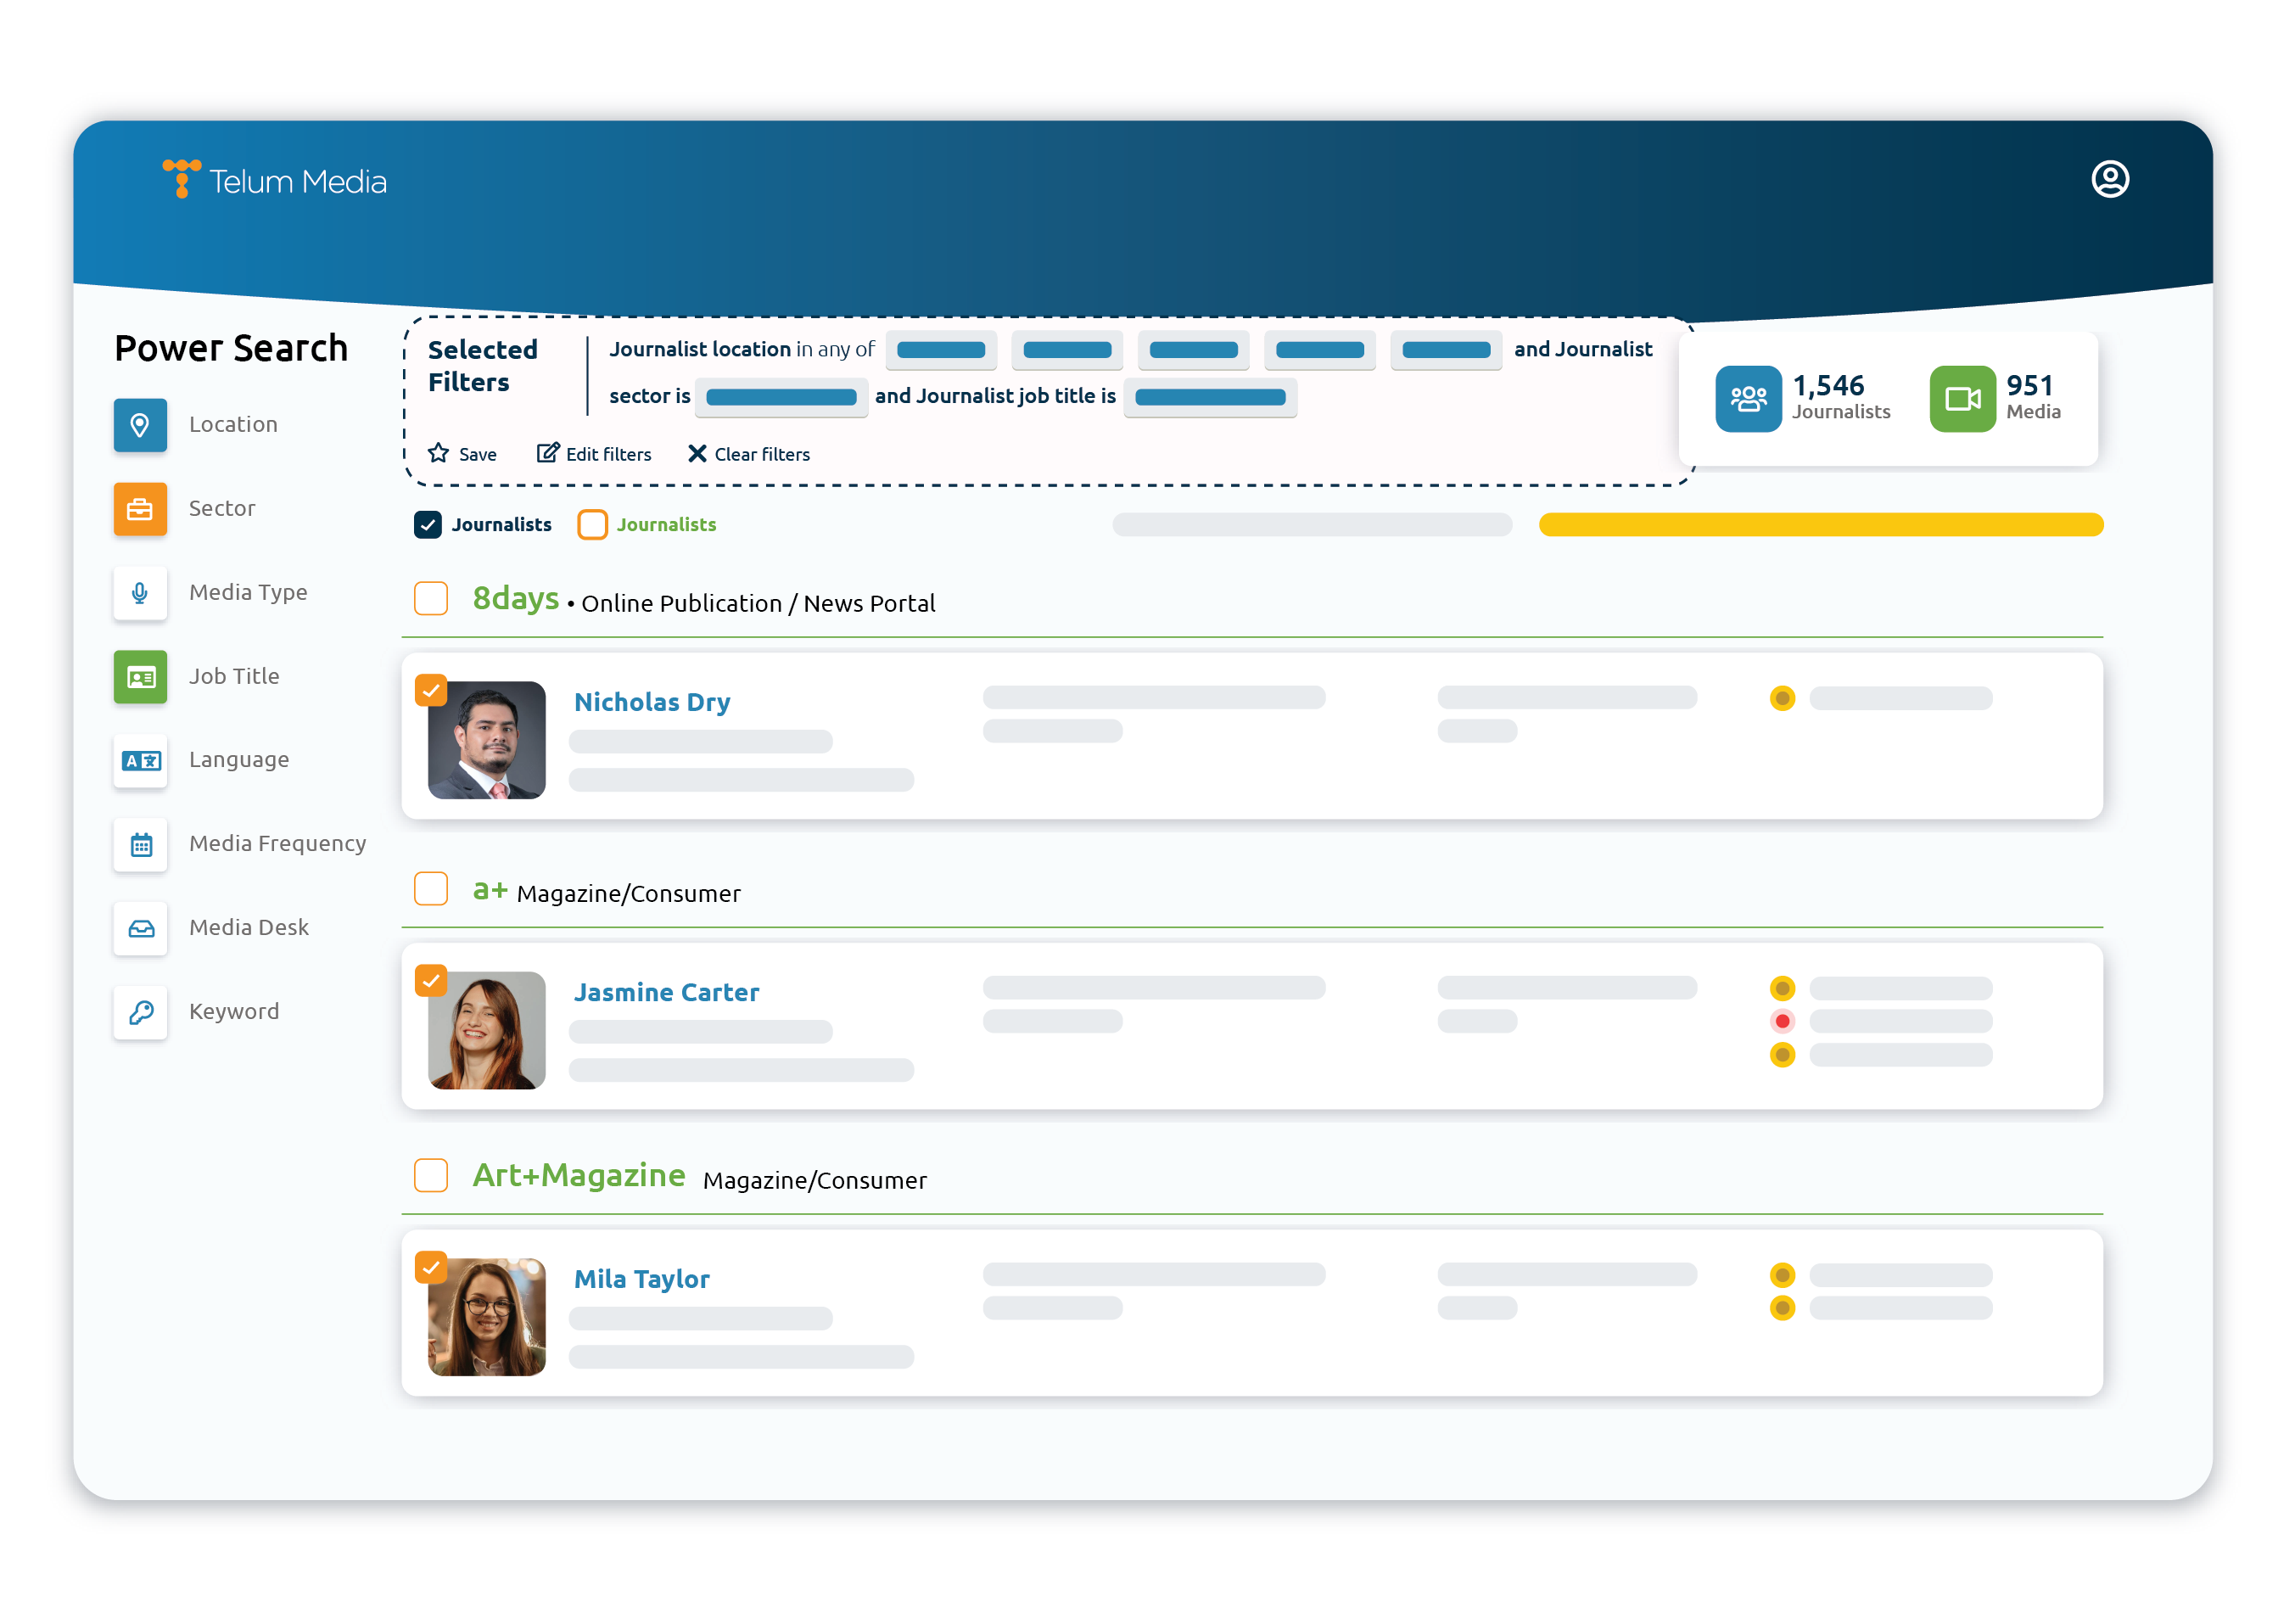2295x1624 pixels.
Task: Click the Clear filters X icon
Action: click(x=697, y=453)
